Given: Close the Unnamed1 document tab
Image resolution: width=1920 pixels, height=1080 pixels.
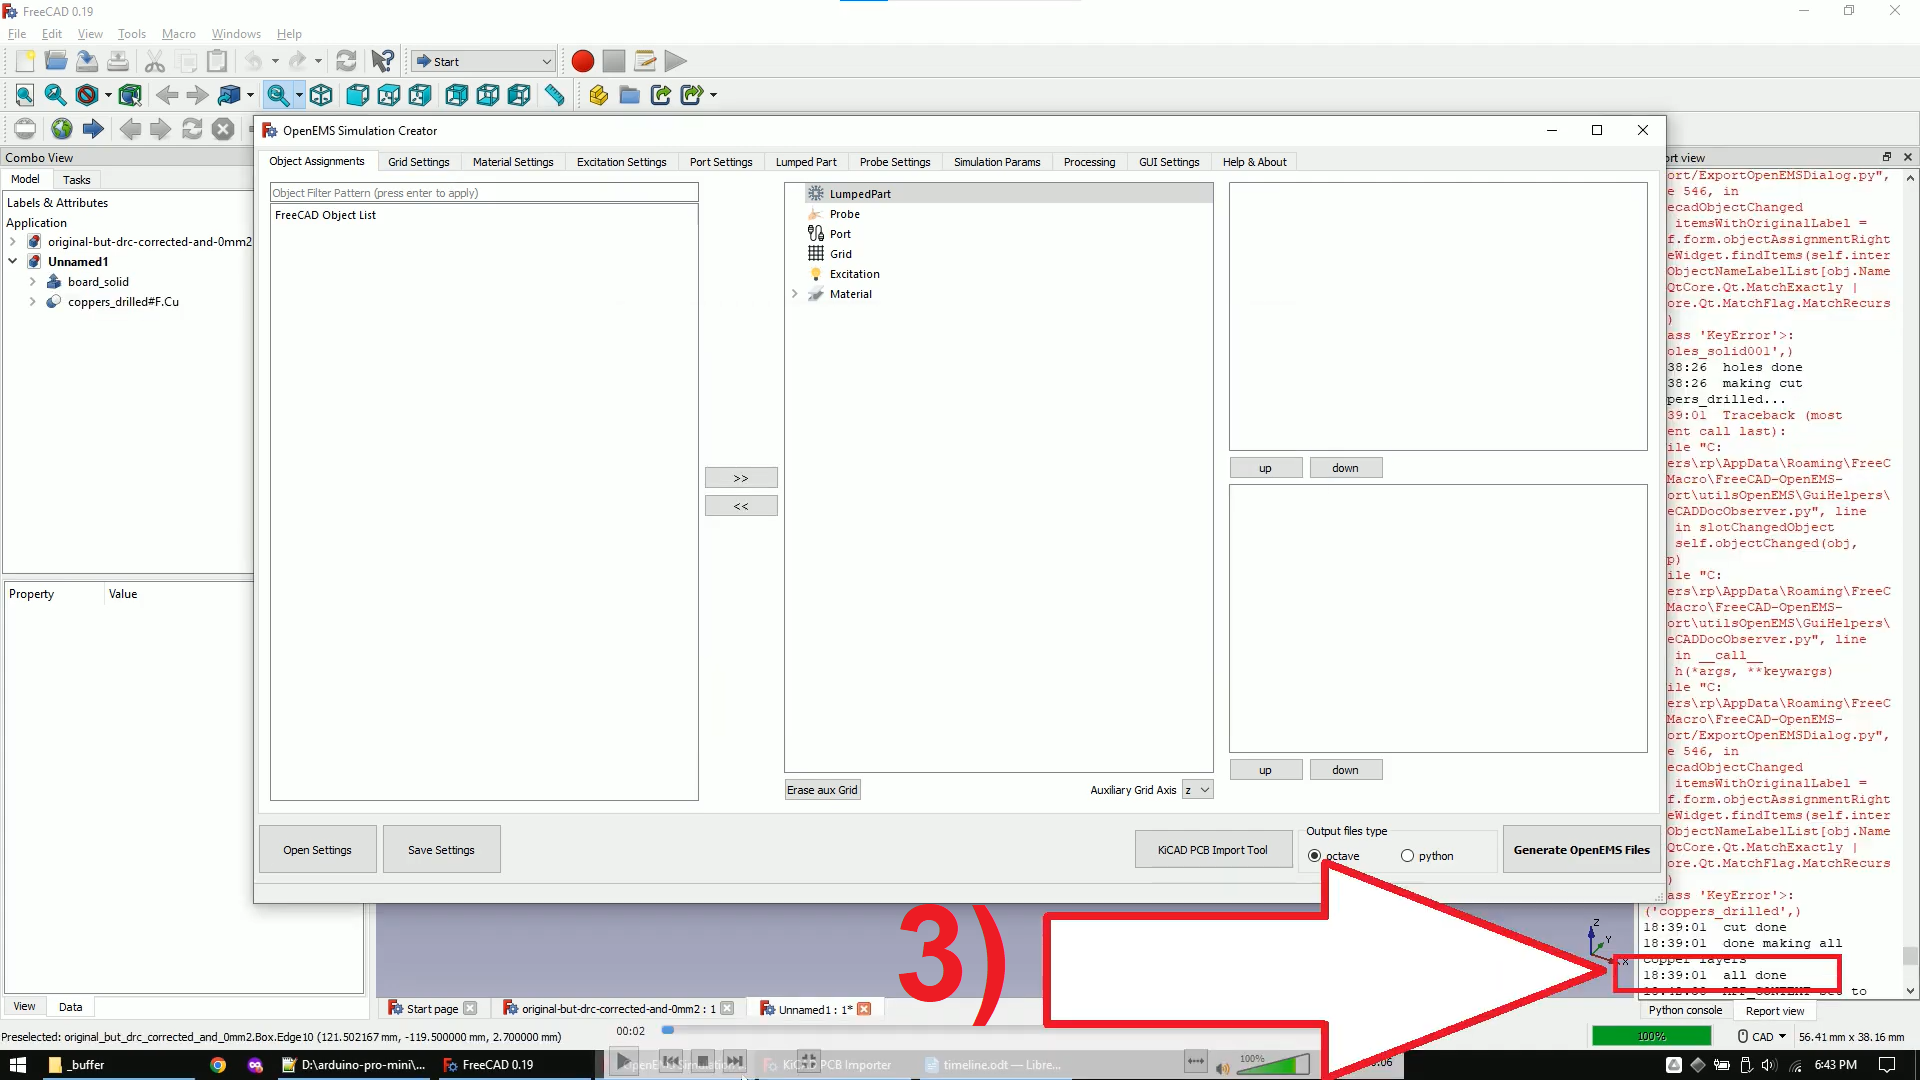Looking at the screenshot, I should (x=864, y=1009).
